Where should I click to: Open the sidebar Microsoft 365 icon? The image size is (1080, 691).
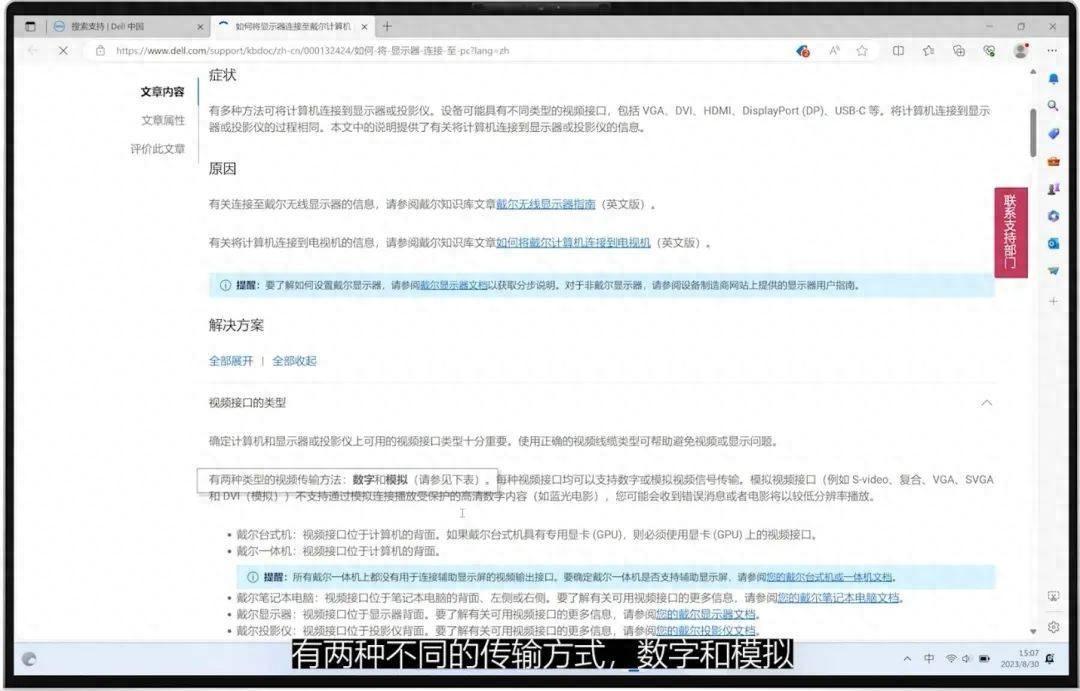tap(1053, 216)
